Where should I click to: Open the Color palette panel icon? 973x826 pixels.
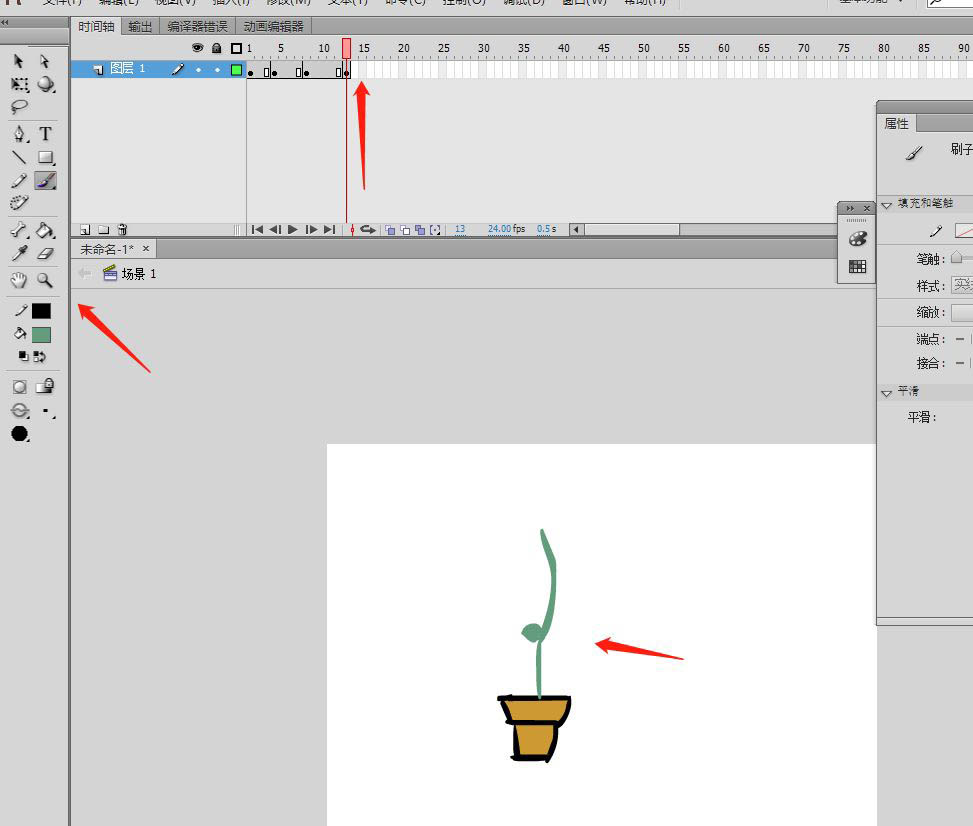click(858, 239)
